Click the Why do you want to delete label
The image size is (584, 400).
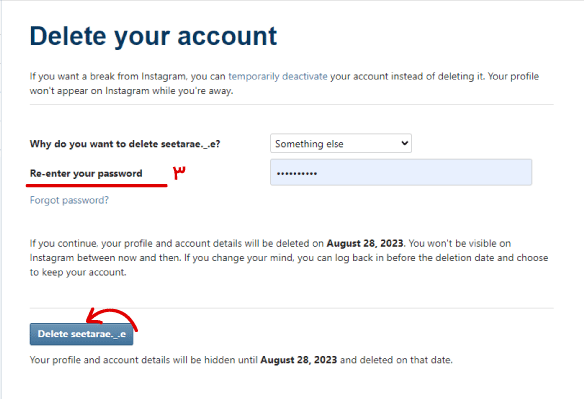(125, 144)
